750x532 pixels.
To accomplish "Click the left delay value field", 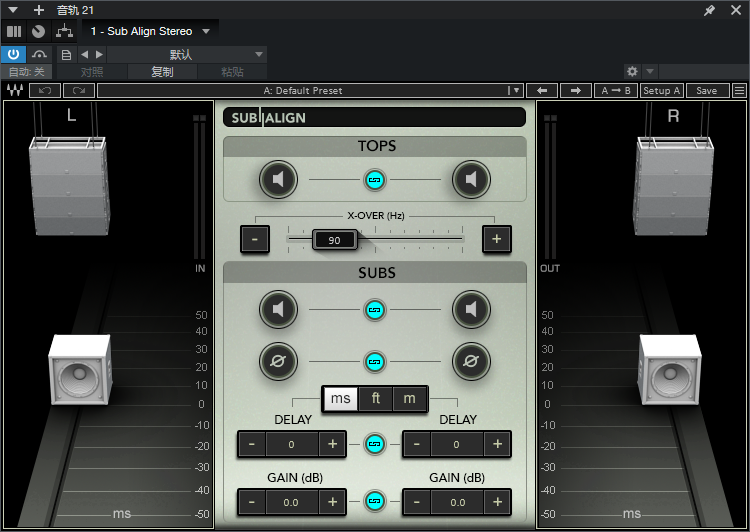I will pos(292,444).
